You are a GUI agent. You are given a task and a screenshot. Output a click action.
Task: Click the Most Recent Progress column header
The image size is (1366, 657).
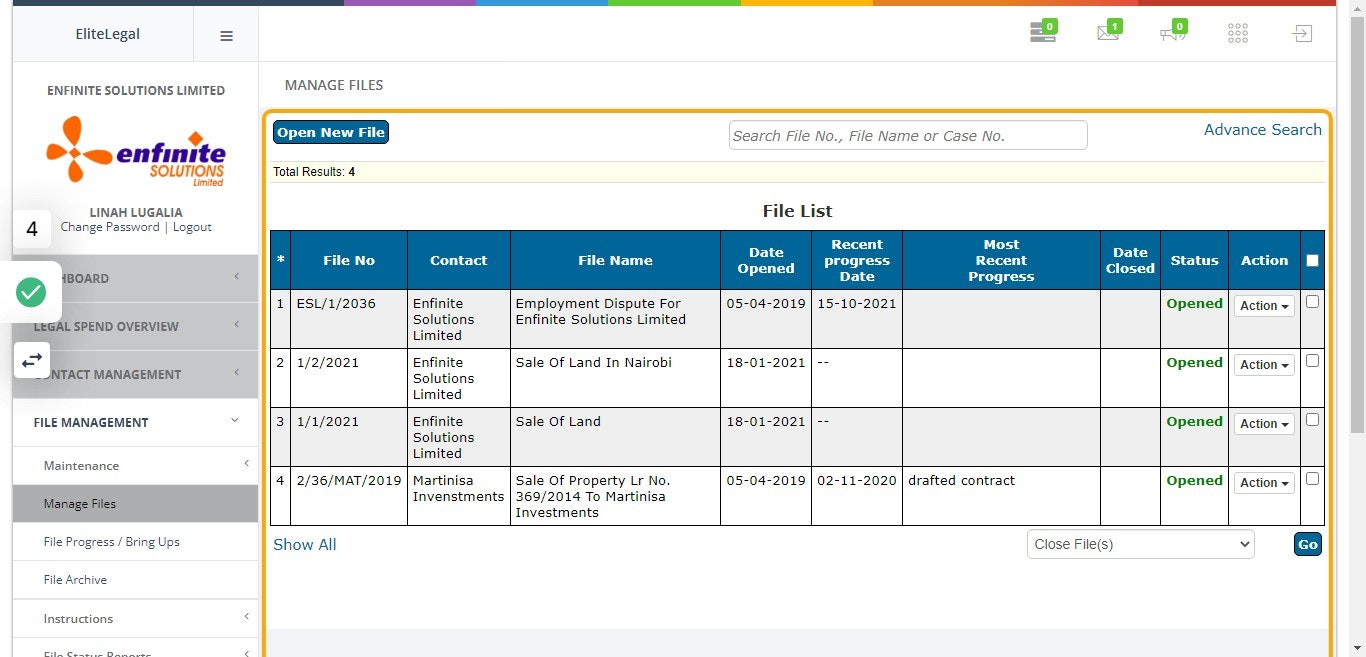point(1001,260)
